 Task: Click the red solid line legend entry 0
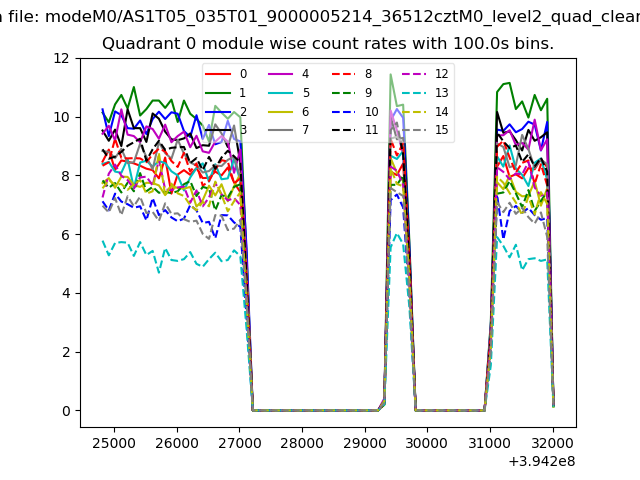pos(226,74)
